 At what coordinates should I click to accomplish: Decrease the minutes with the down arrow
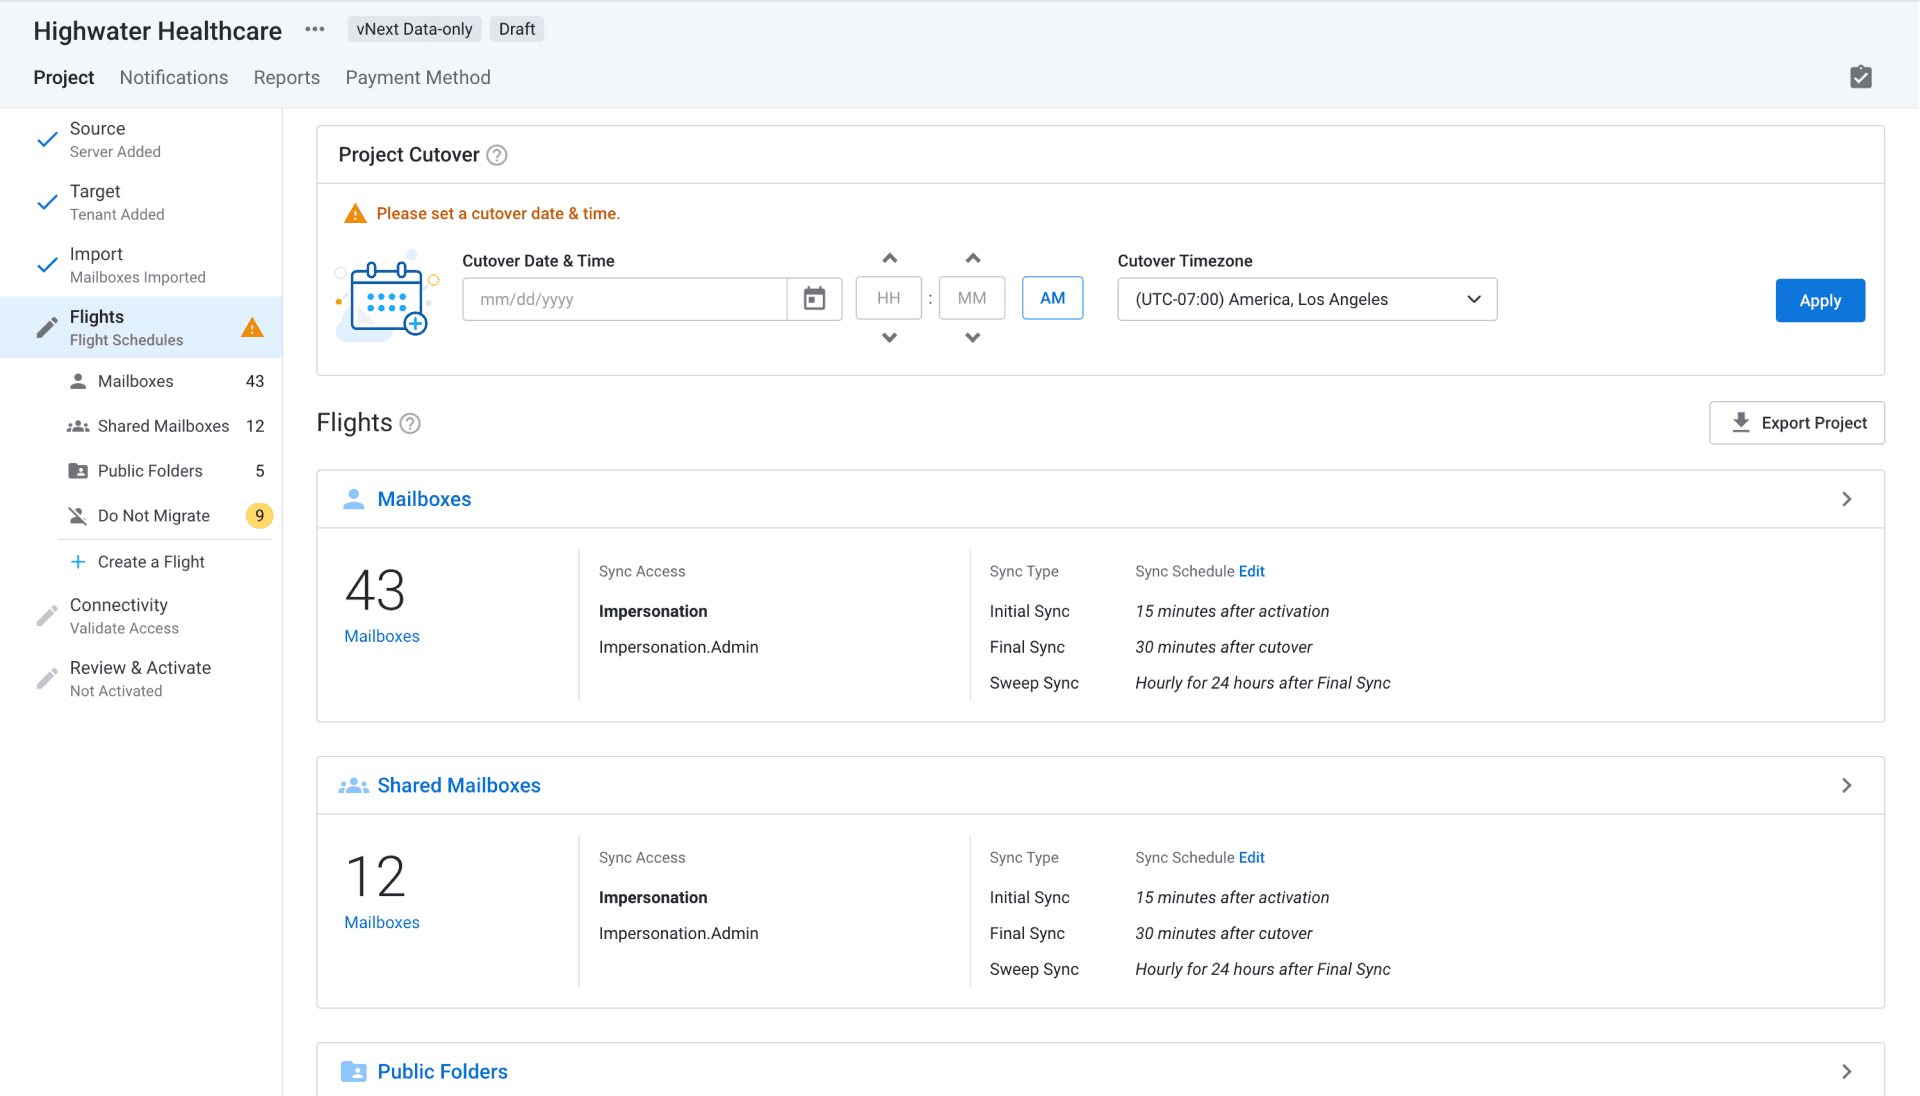[972, 338]
